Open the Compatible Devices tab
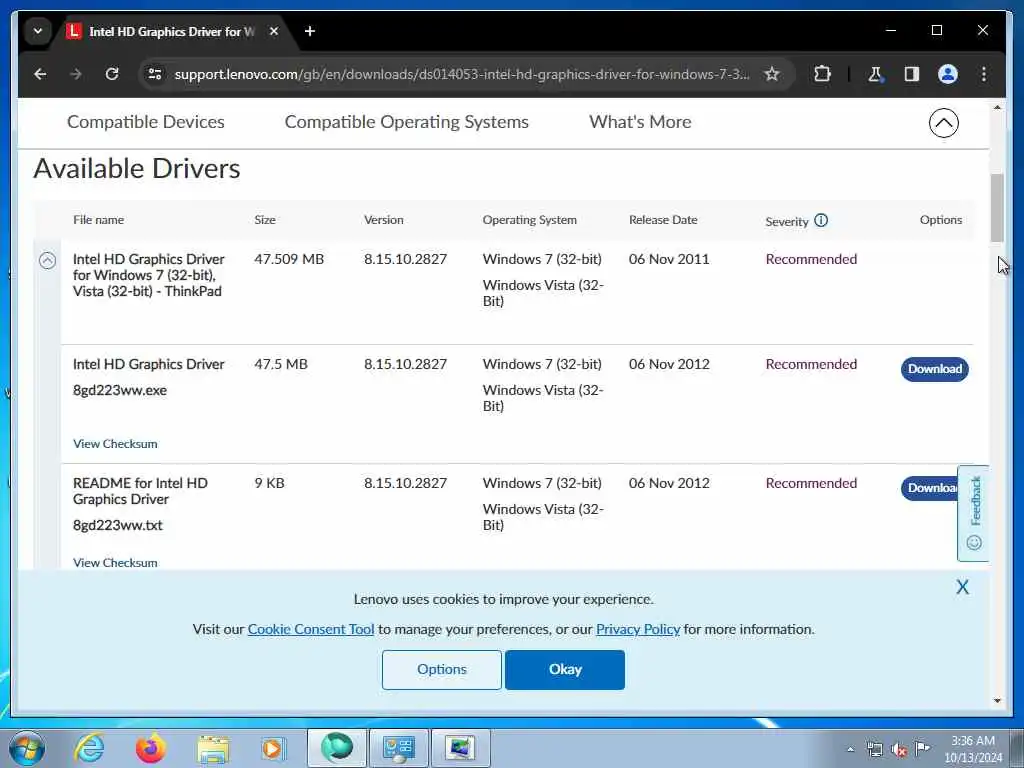The width and height of the screenshot is (1024, 768). coord(146,122)
